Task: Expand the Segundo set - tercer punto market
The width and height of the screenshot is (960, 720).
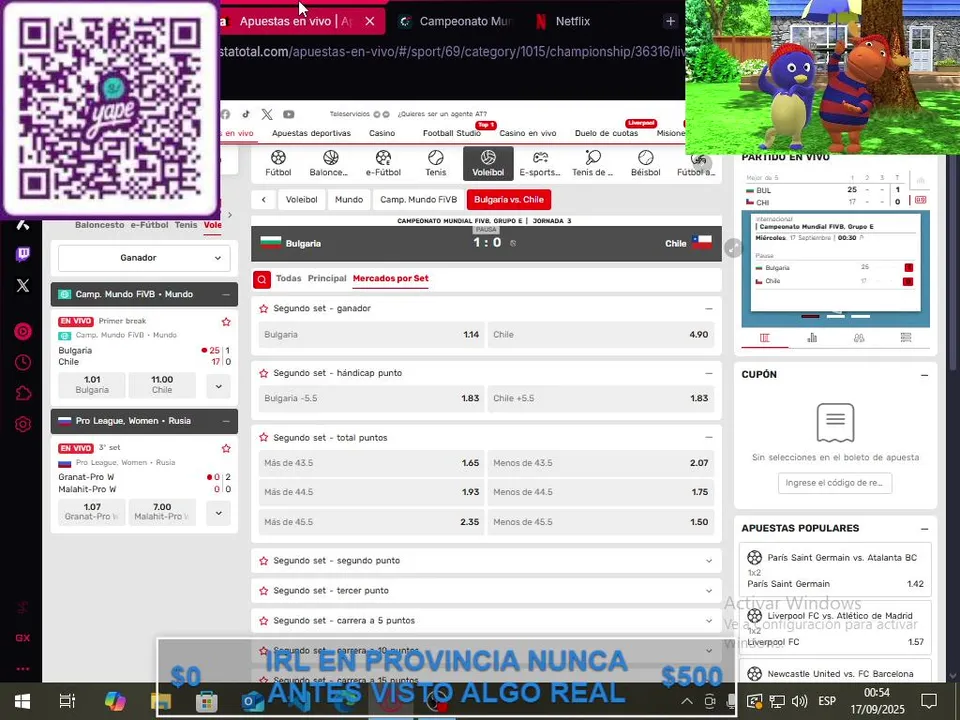Action: [x=709, y=591]
